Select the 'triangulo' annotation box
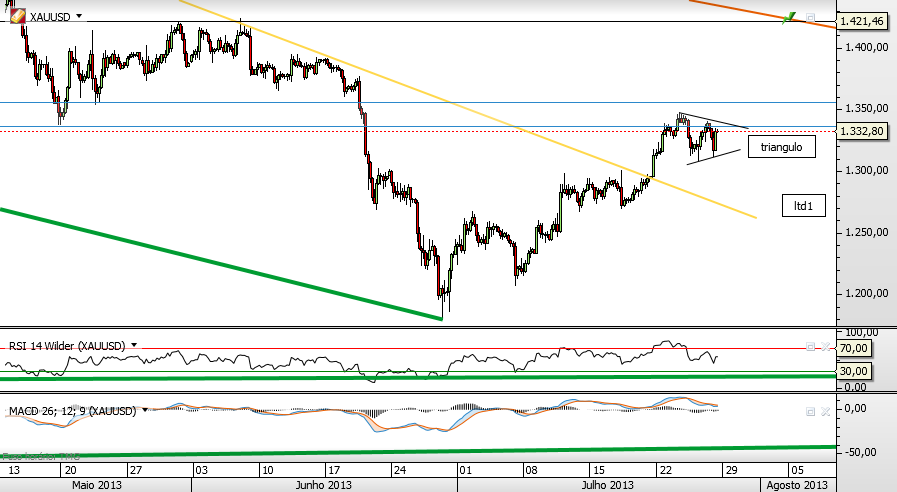This screenshot has width=897, height=492. click(781, 147)
